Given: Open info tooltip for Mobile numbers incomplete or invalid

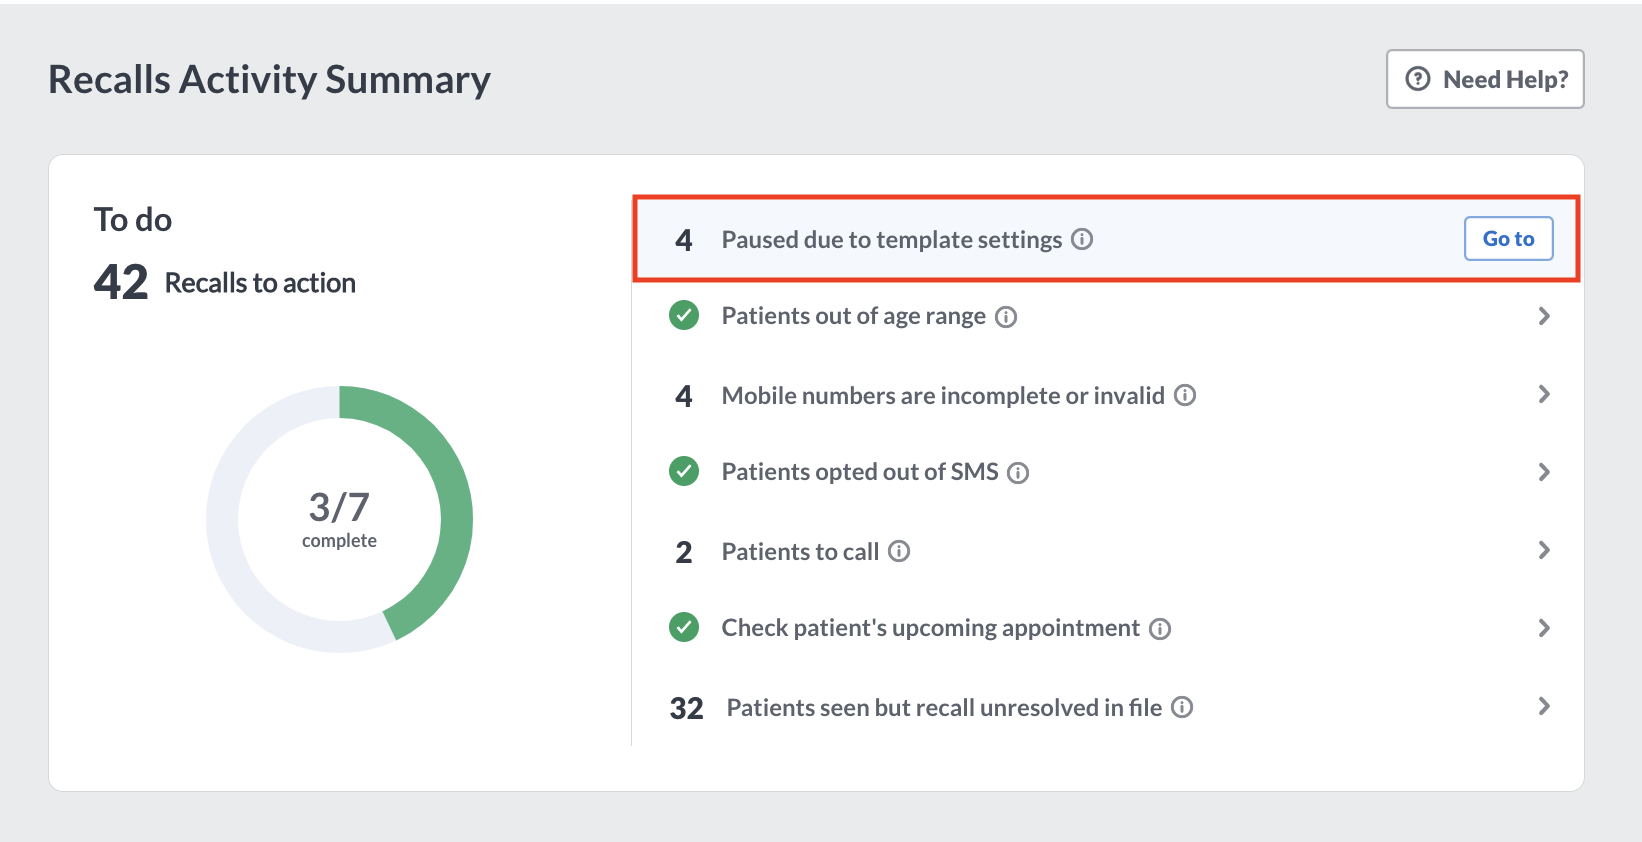Looking at the screenshot, I should point(1185,395).
